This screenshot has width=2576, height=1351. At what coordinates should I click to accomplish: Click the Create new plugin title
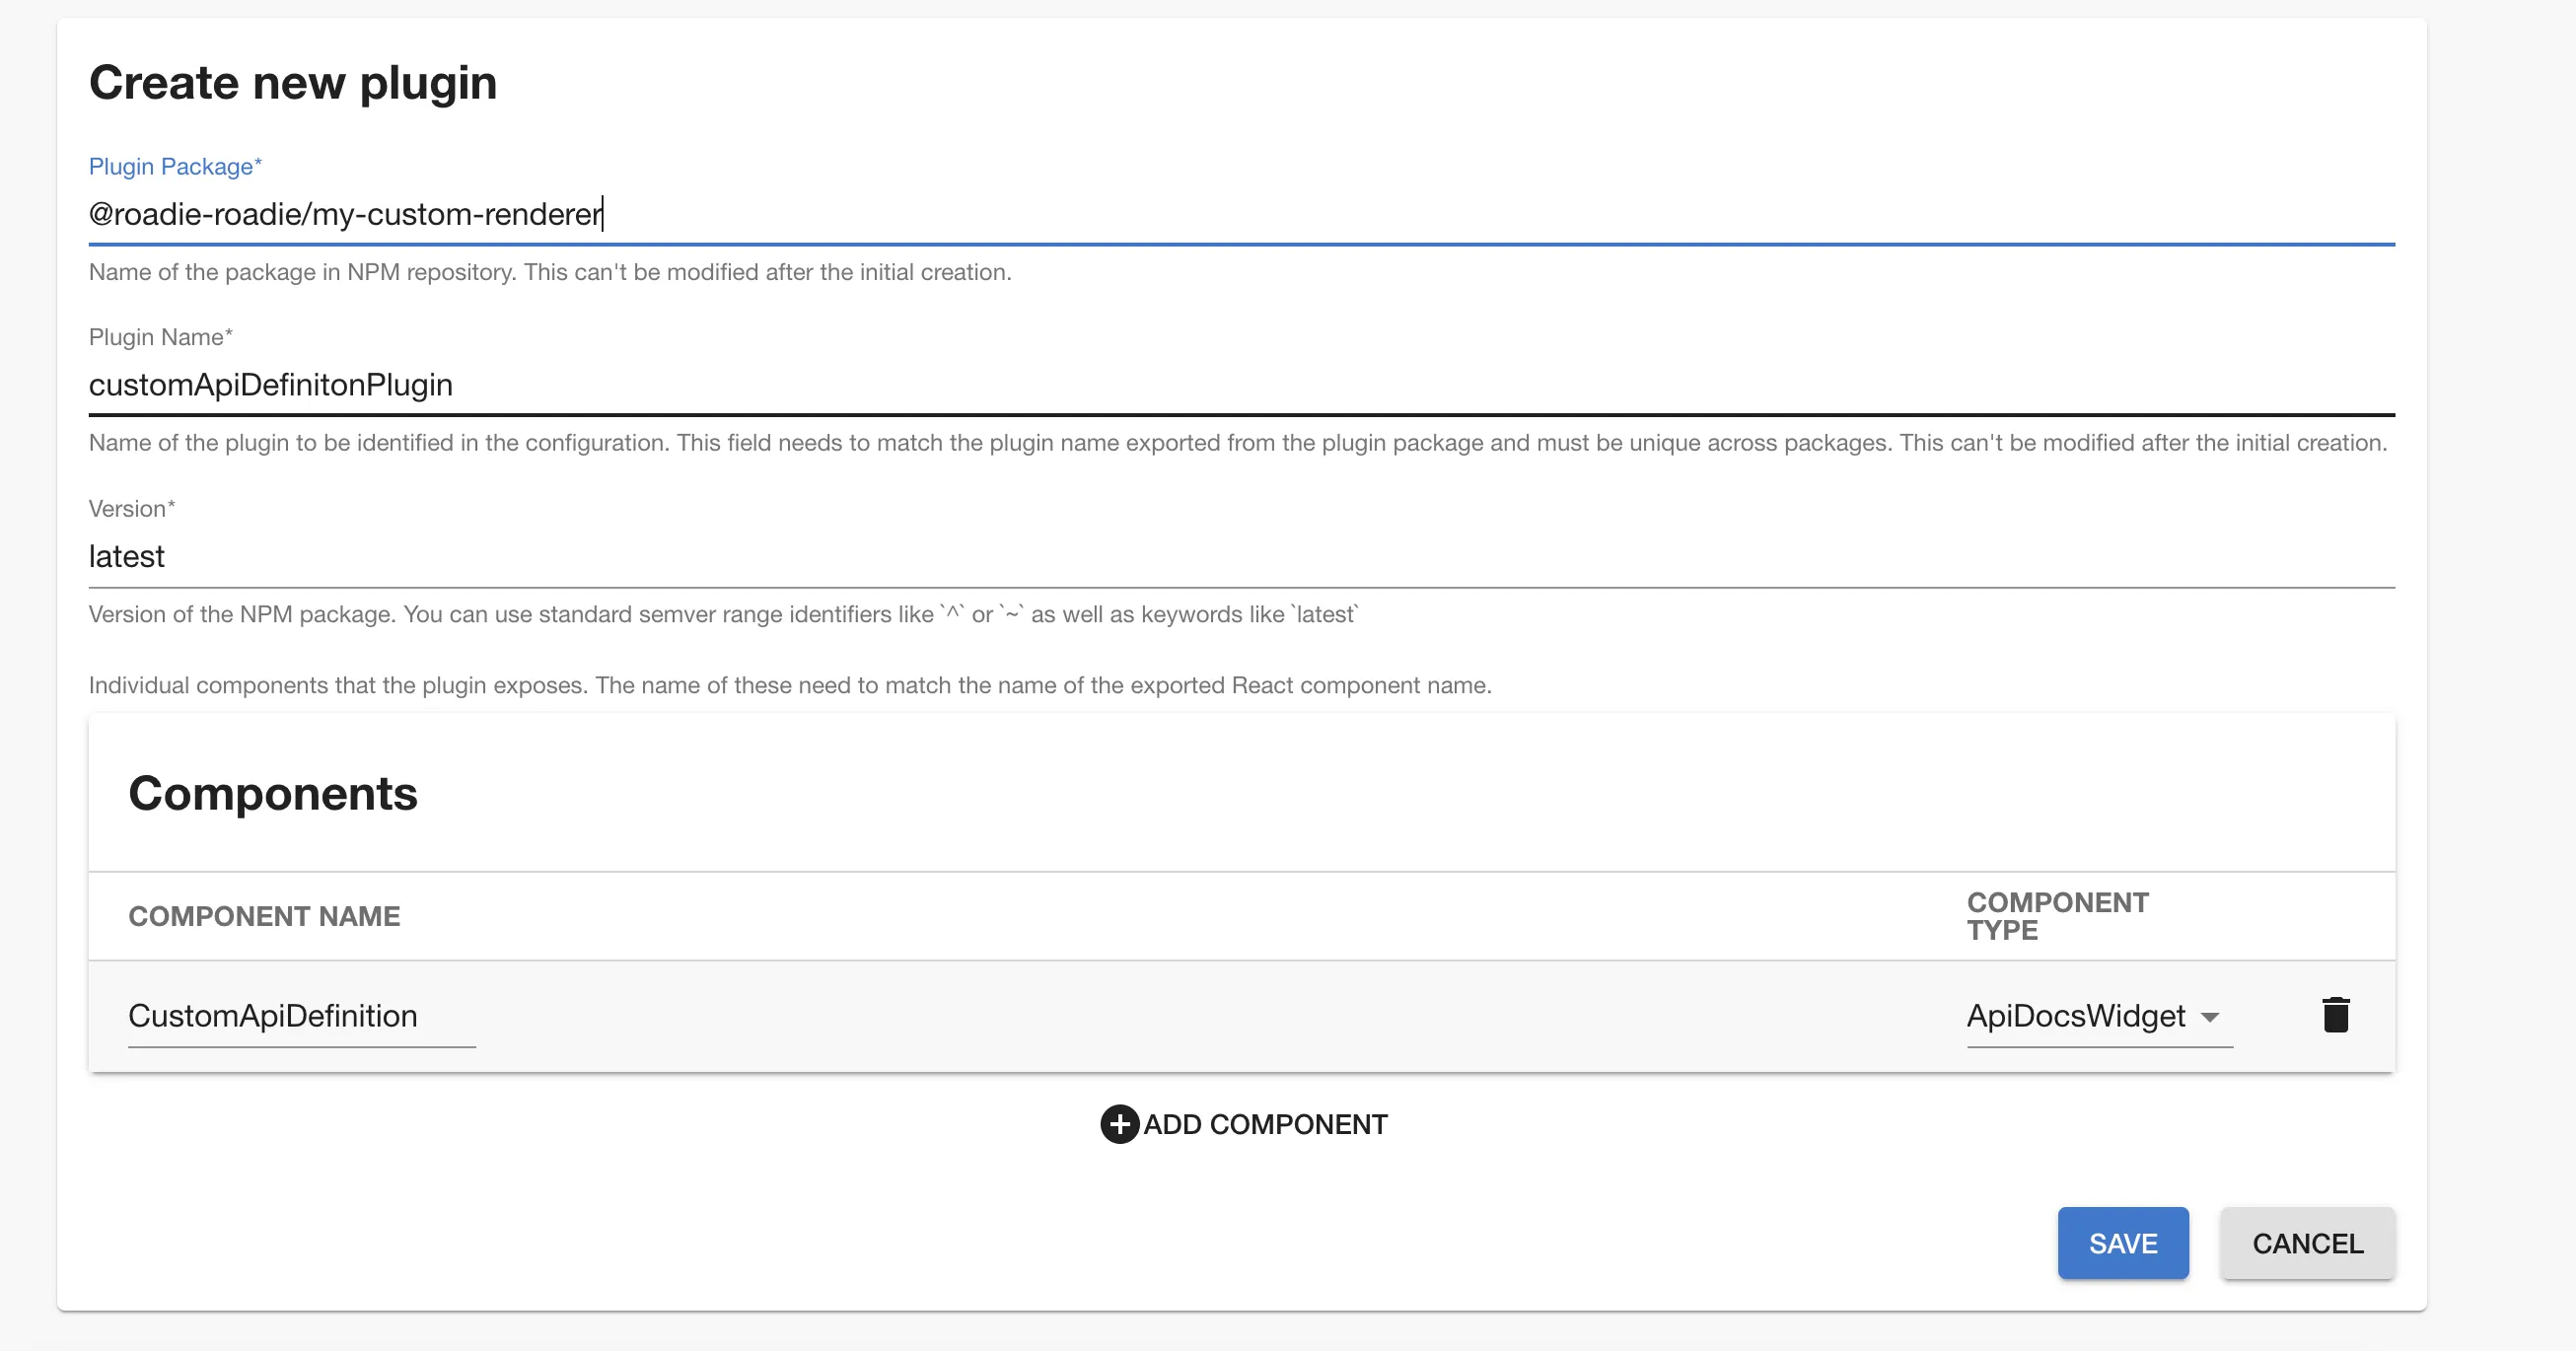[x=293, y=82]
